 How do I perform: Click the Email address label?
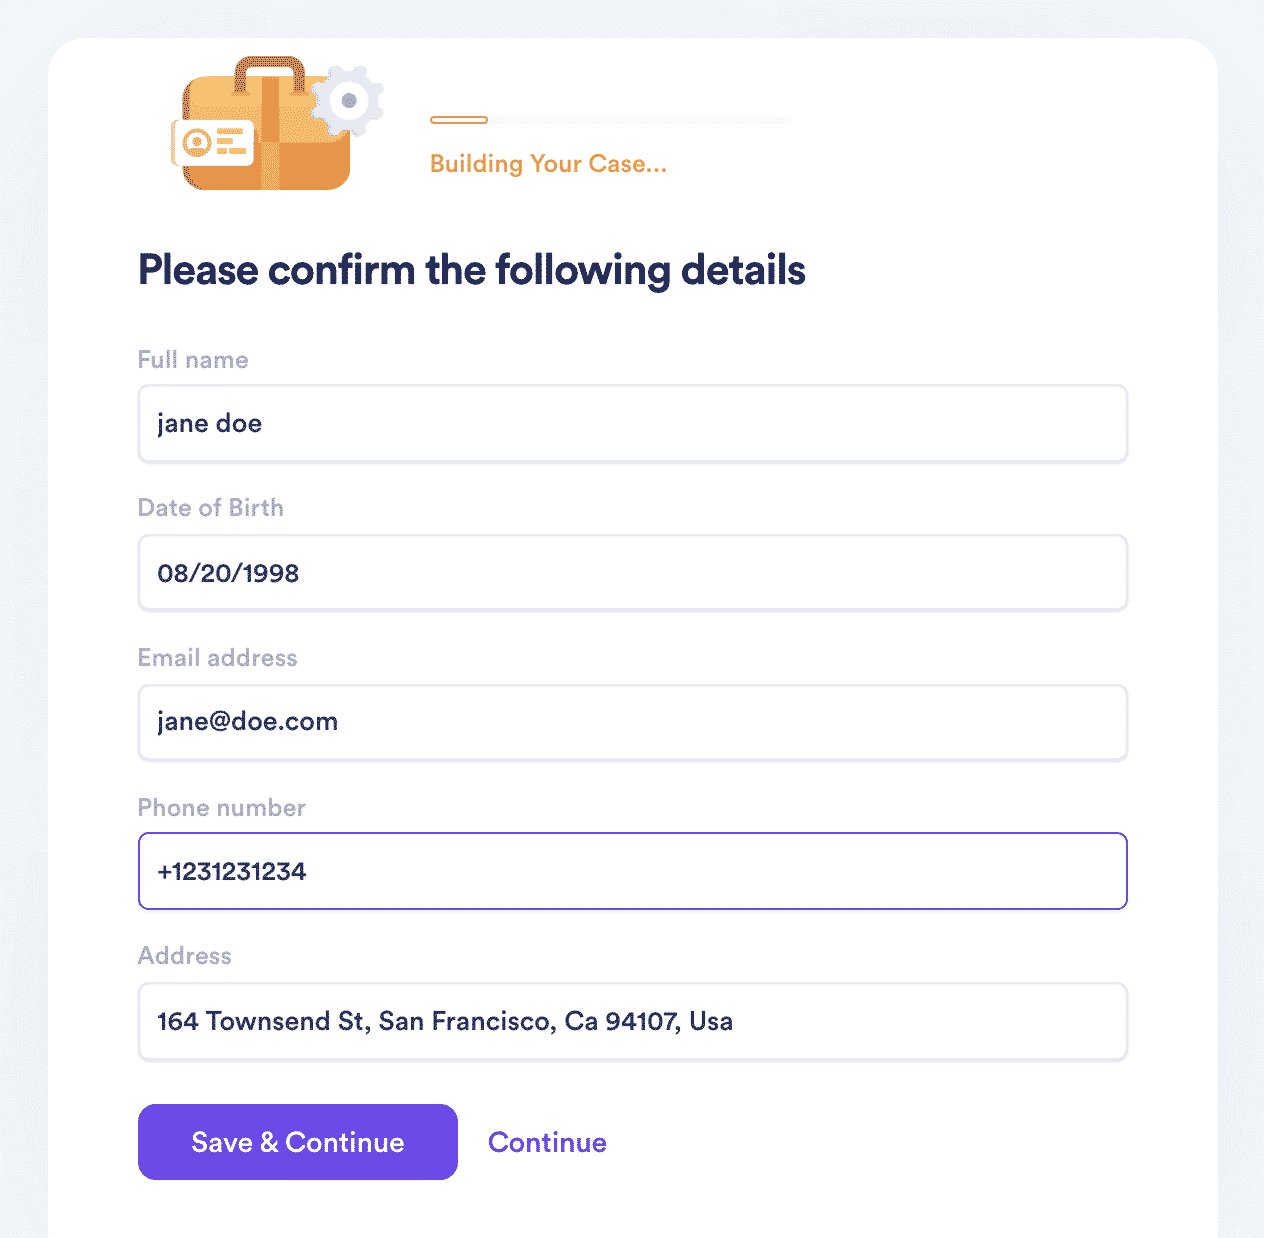tap(218, 658)
